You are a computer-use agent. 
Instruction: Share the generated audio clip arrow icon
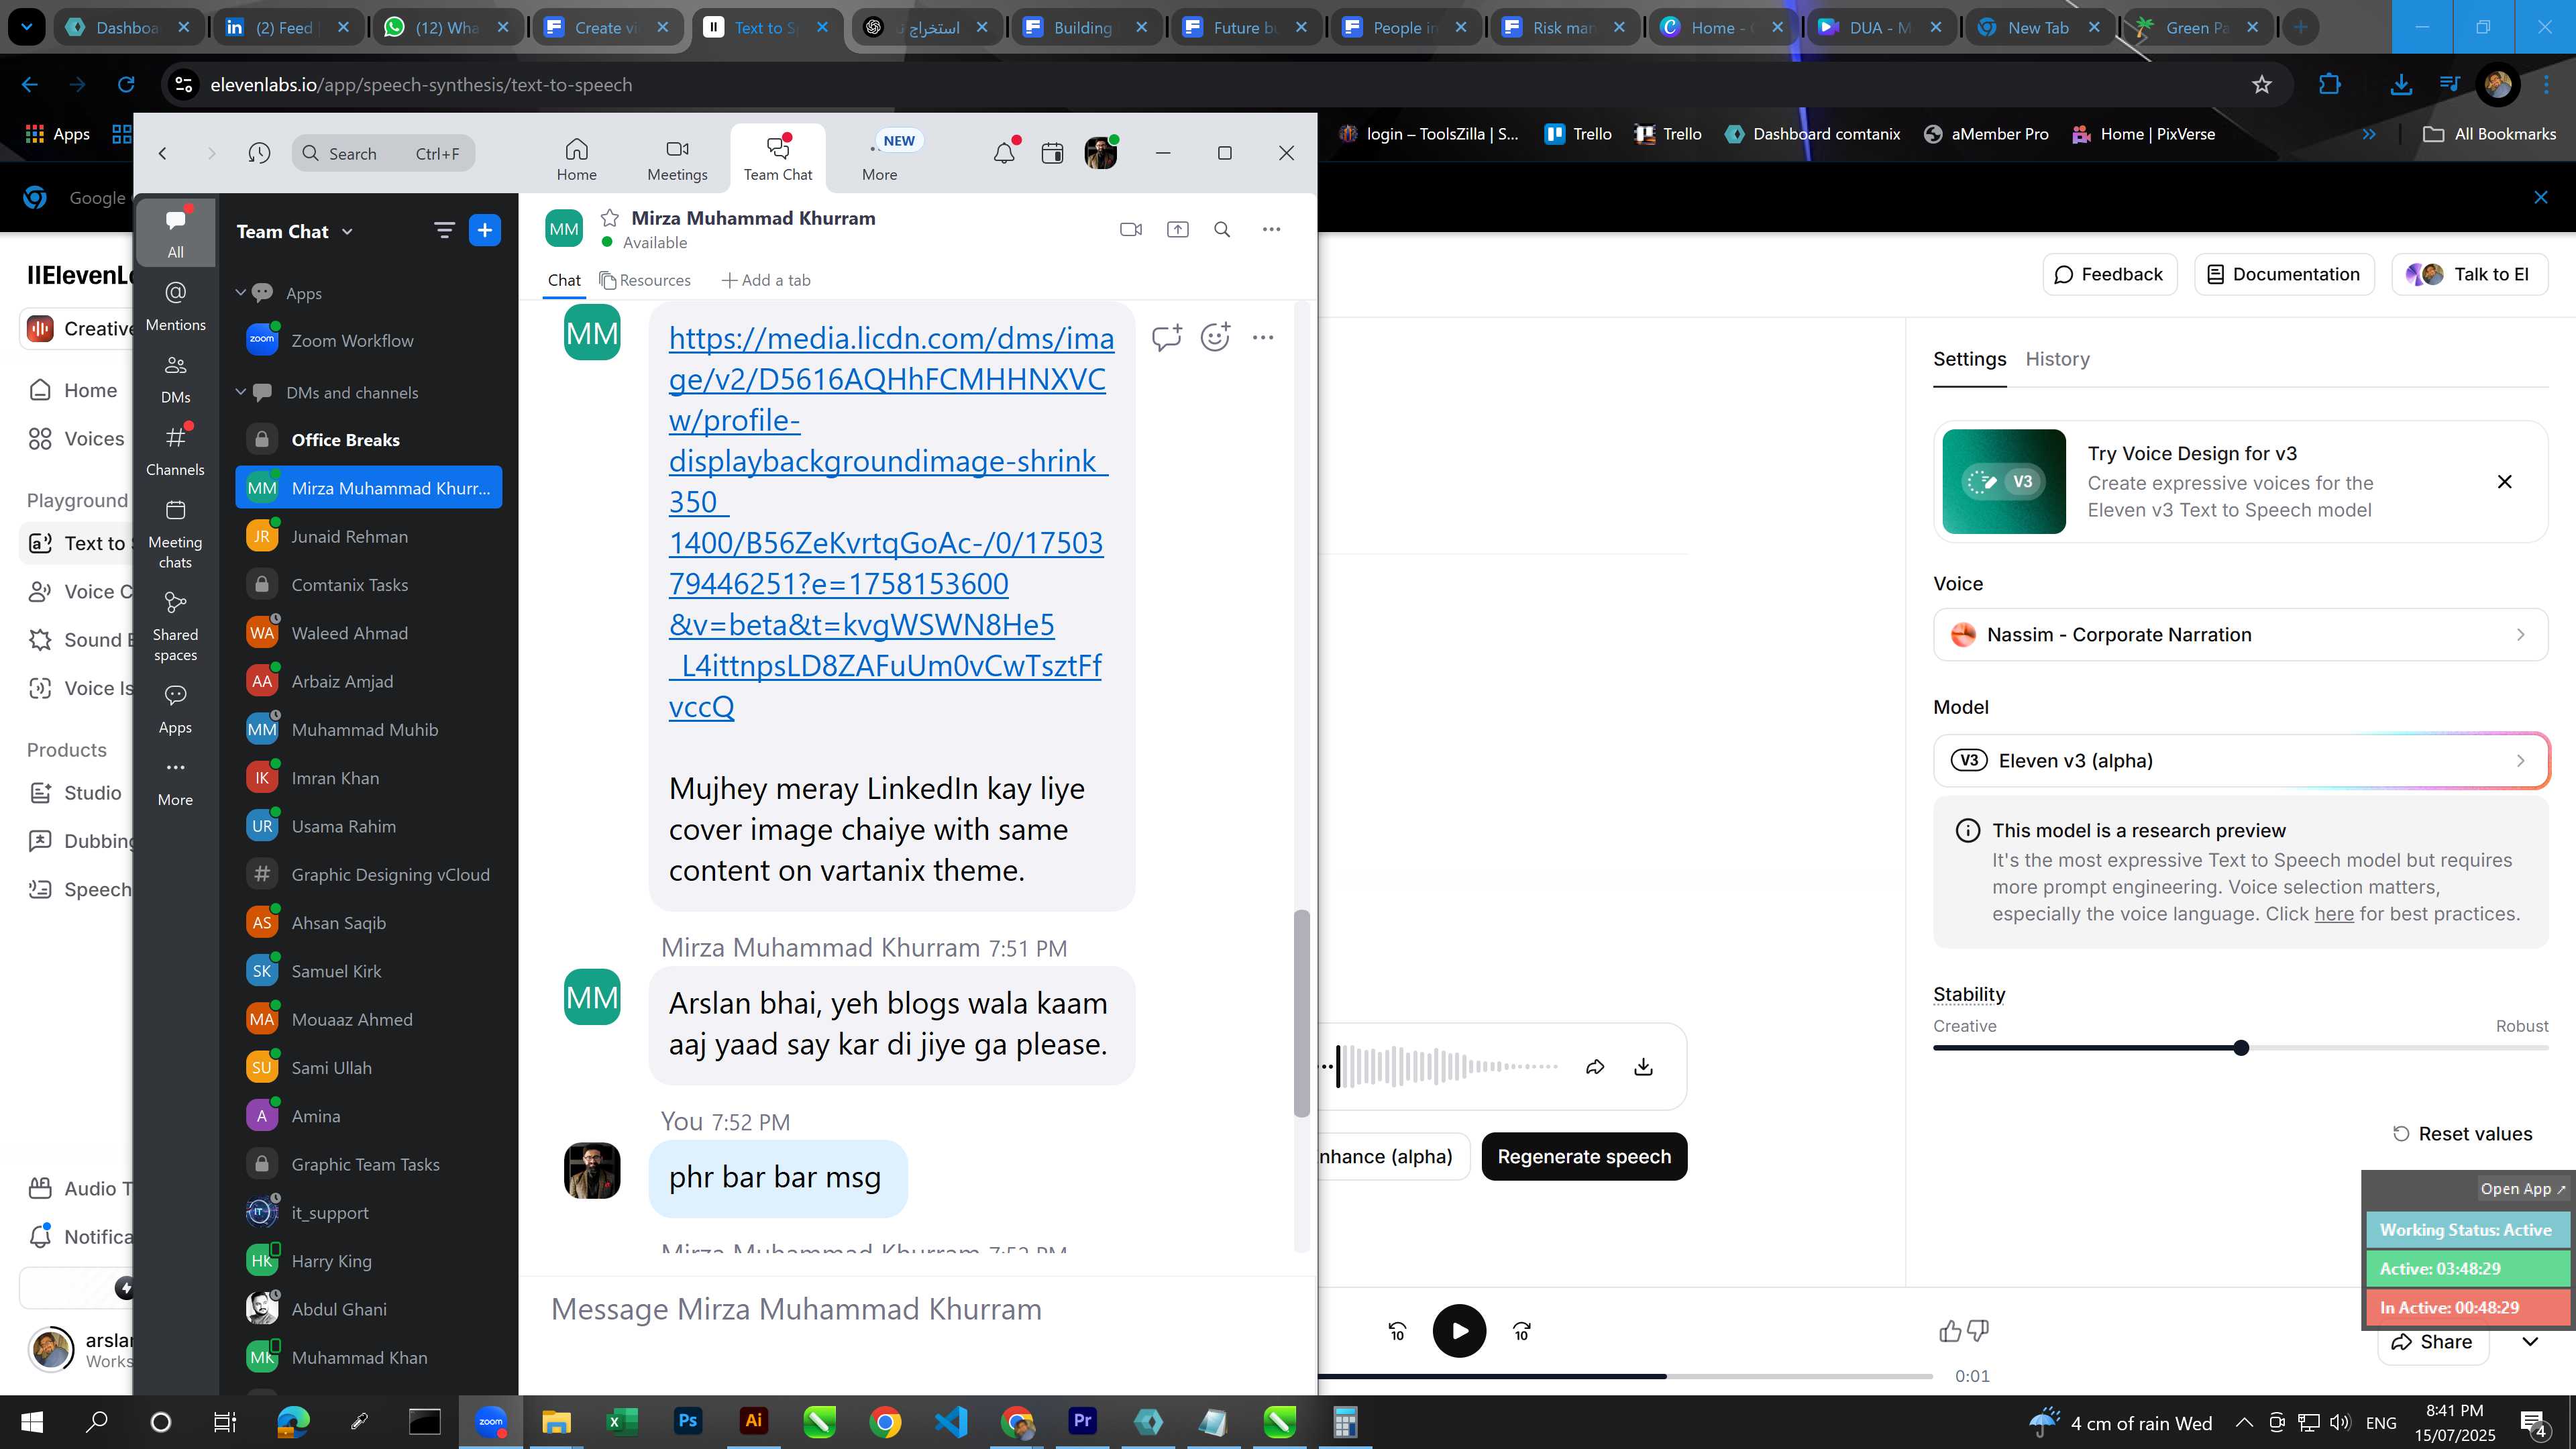click(x=1595, y=1067)
